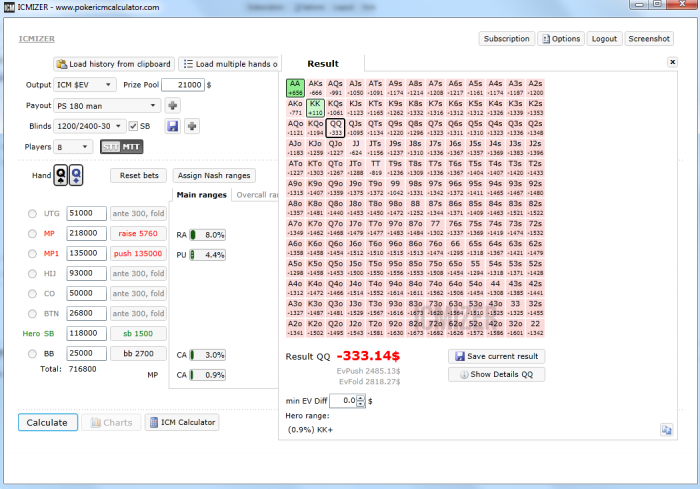This screenshot has width=700, height=489.
Task: Open the Charts button
Action: (x=111, y=422)
